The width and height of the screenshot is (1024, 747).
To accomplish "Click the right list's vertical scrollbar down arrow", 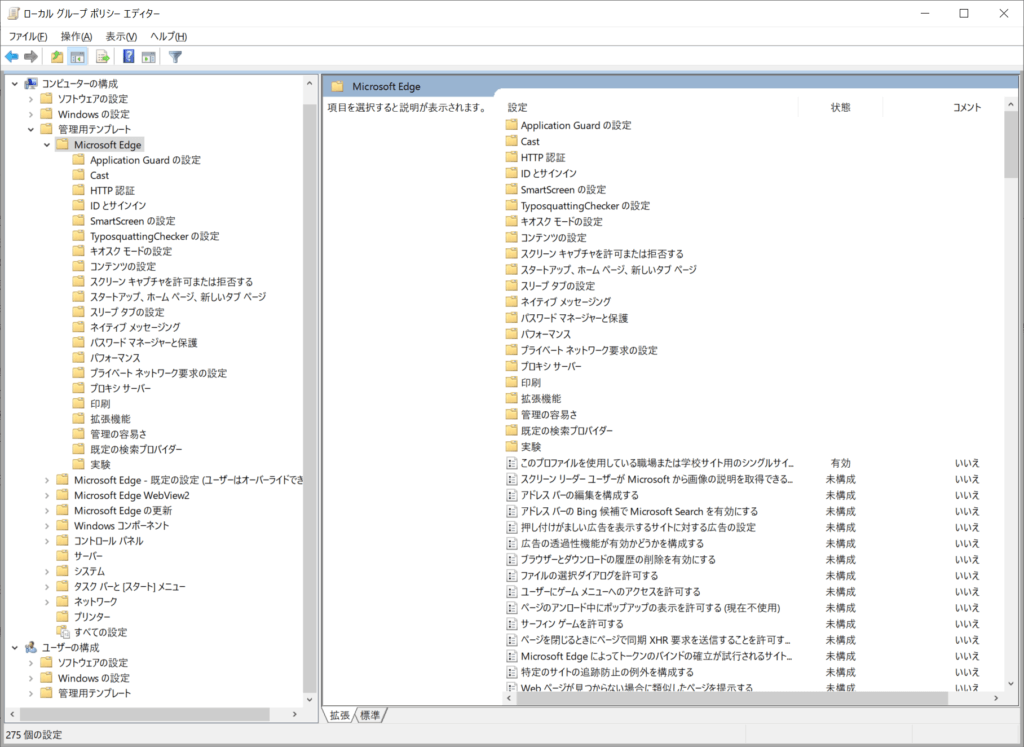I will coord(1011,684).
